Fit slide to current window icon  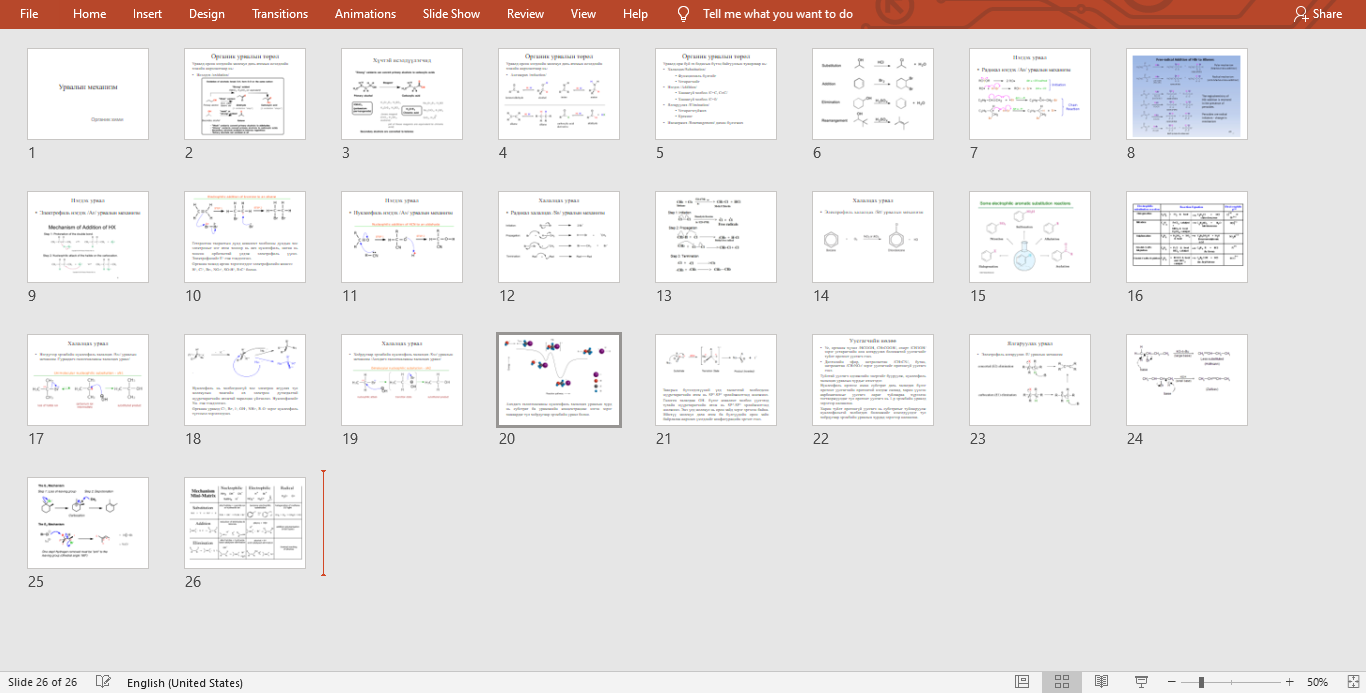point(1349,682)
